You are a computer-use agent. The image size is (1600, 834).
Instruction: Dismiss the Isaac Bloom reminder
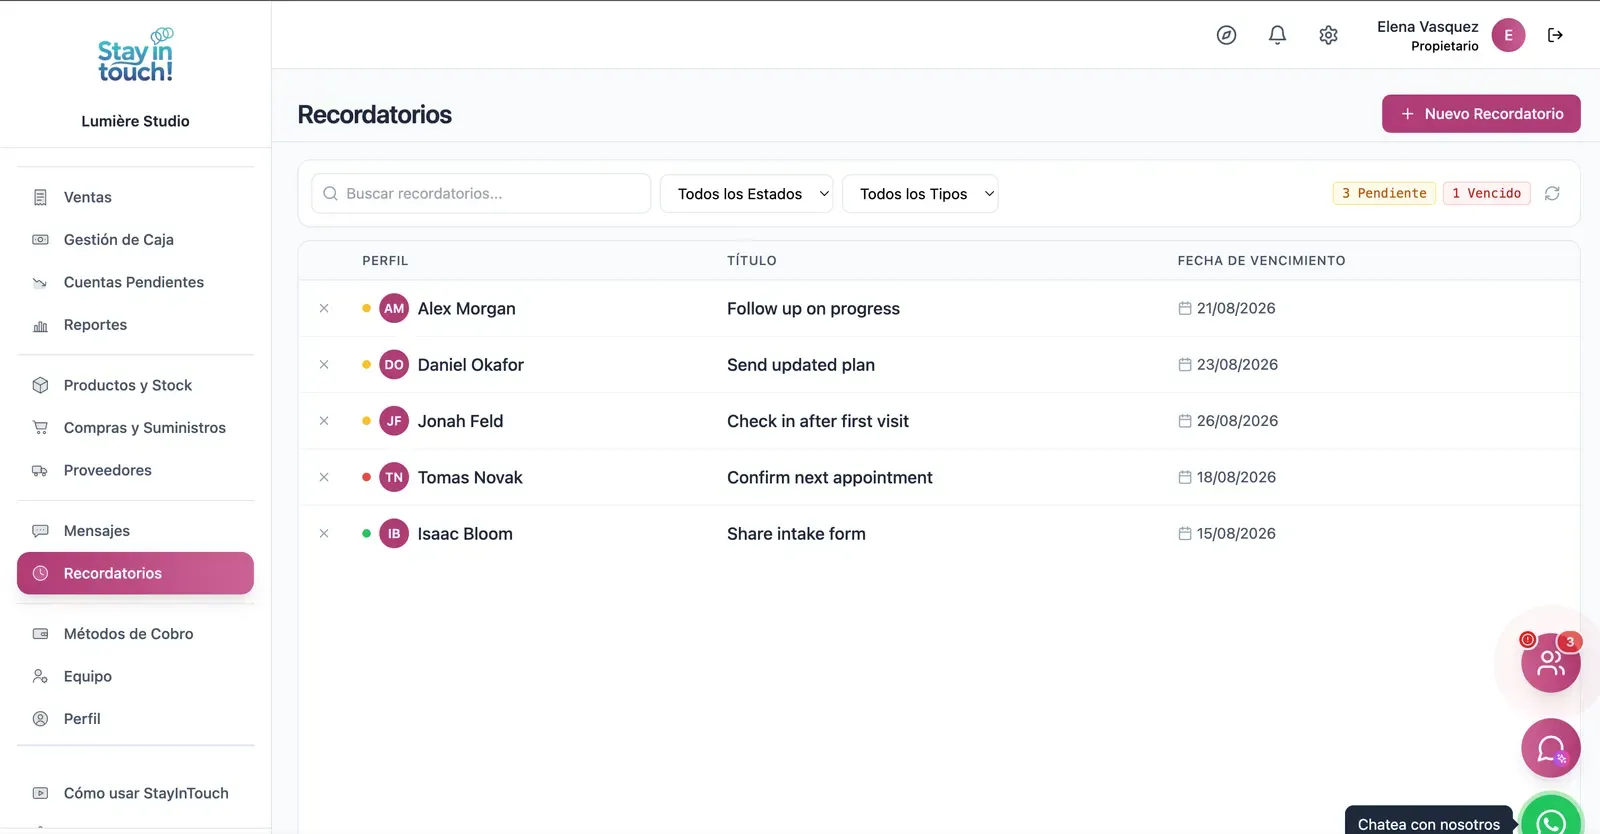click(324, 534)
